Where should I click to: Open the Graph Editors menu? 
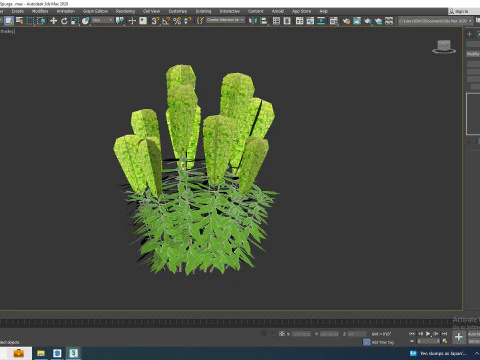click(x=95, y=11)
